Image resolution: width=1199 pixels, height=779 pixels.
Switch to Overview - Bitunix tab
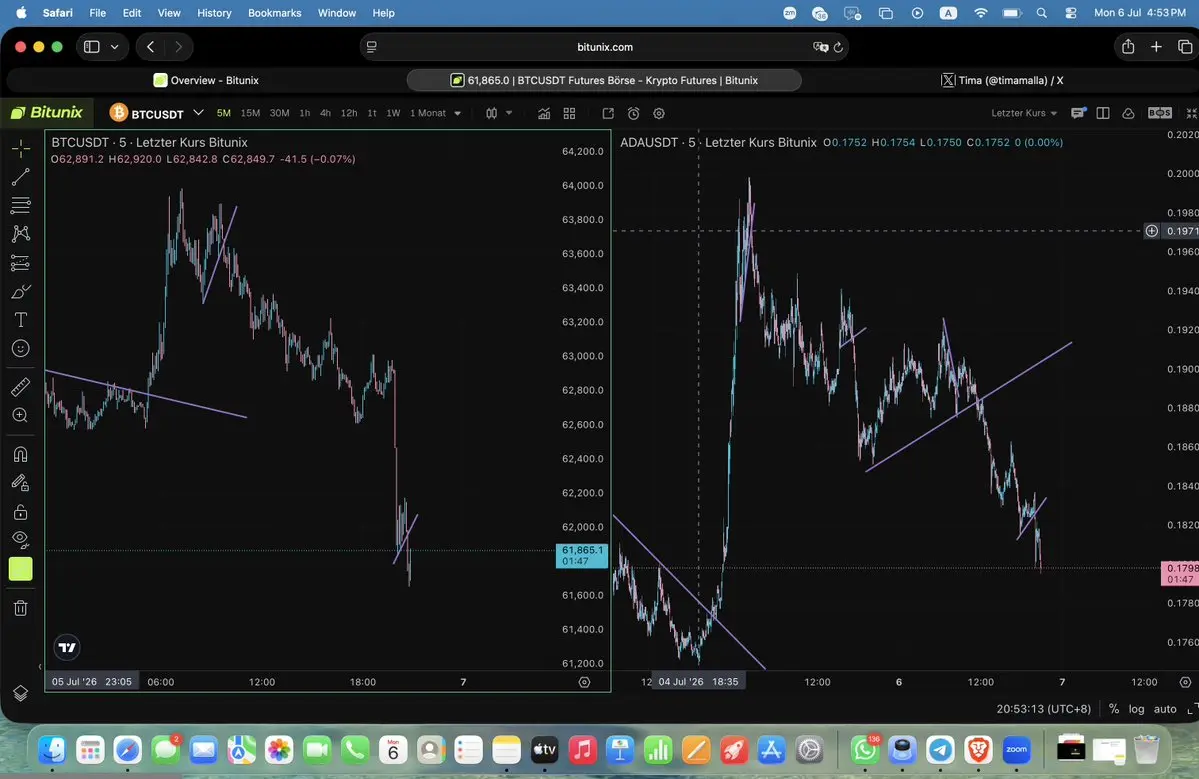pos(206,80)
